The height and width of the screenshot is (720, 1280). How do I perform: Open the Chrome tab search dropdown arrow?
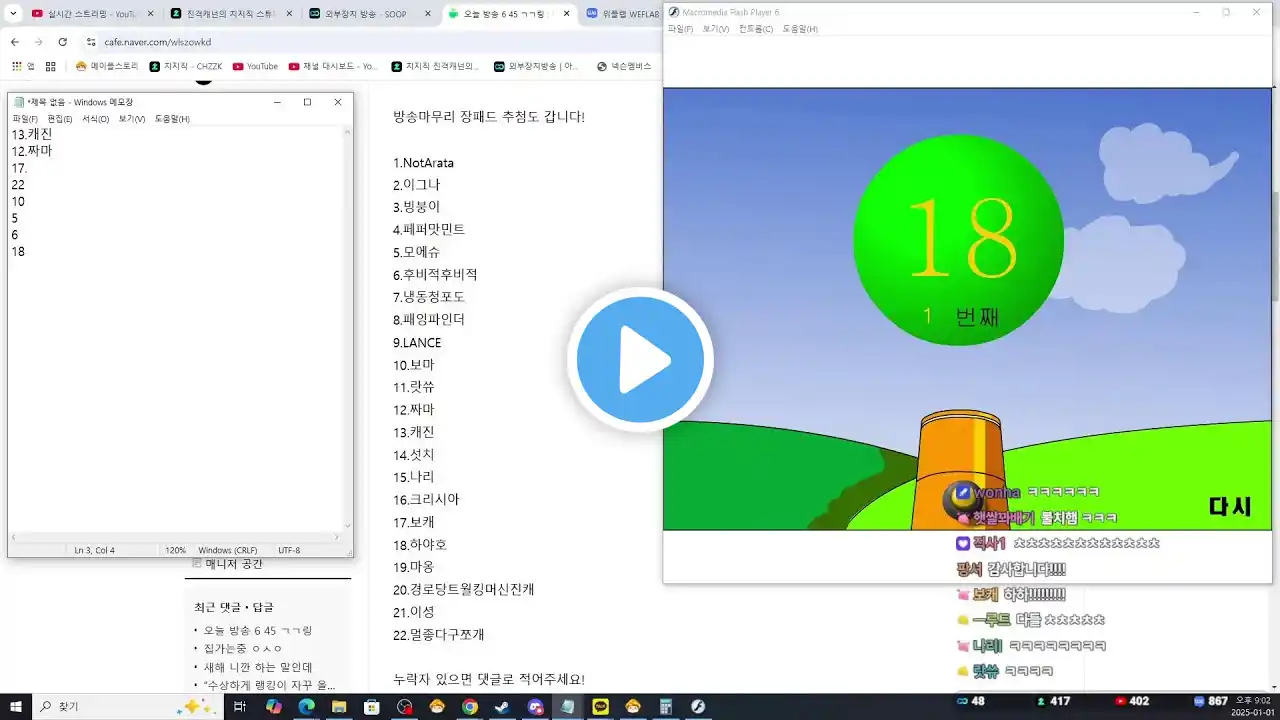[14, 14]
